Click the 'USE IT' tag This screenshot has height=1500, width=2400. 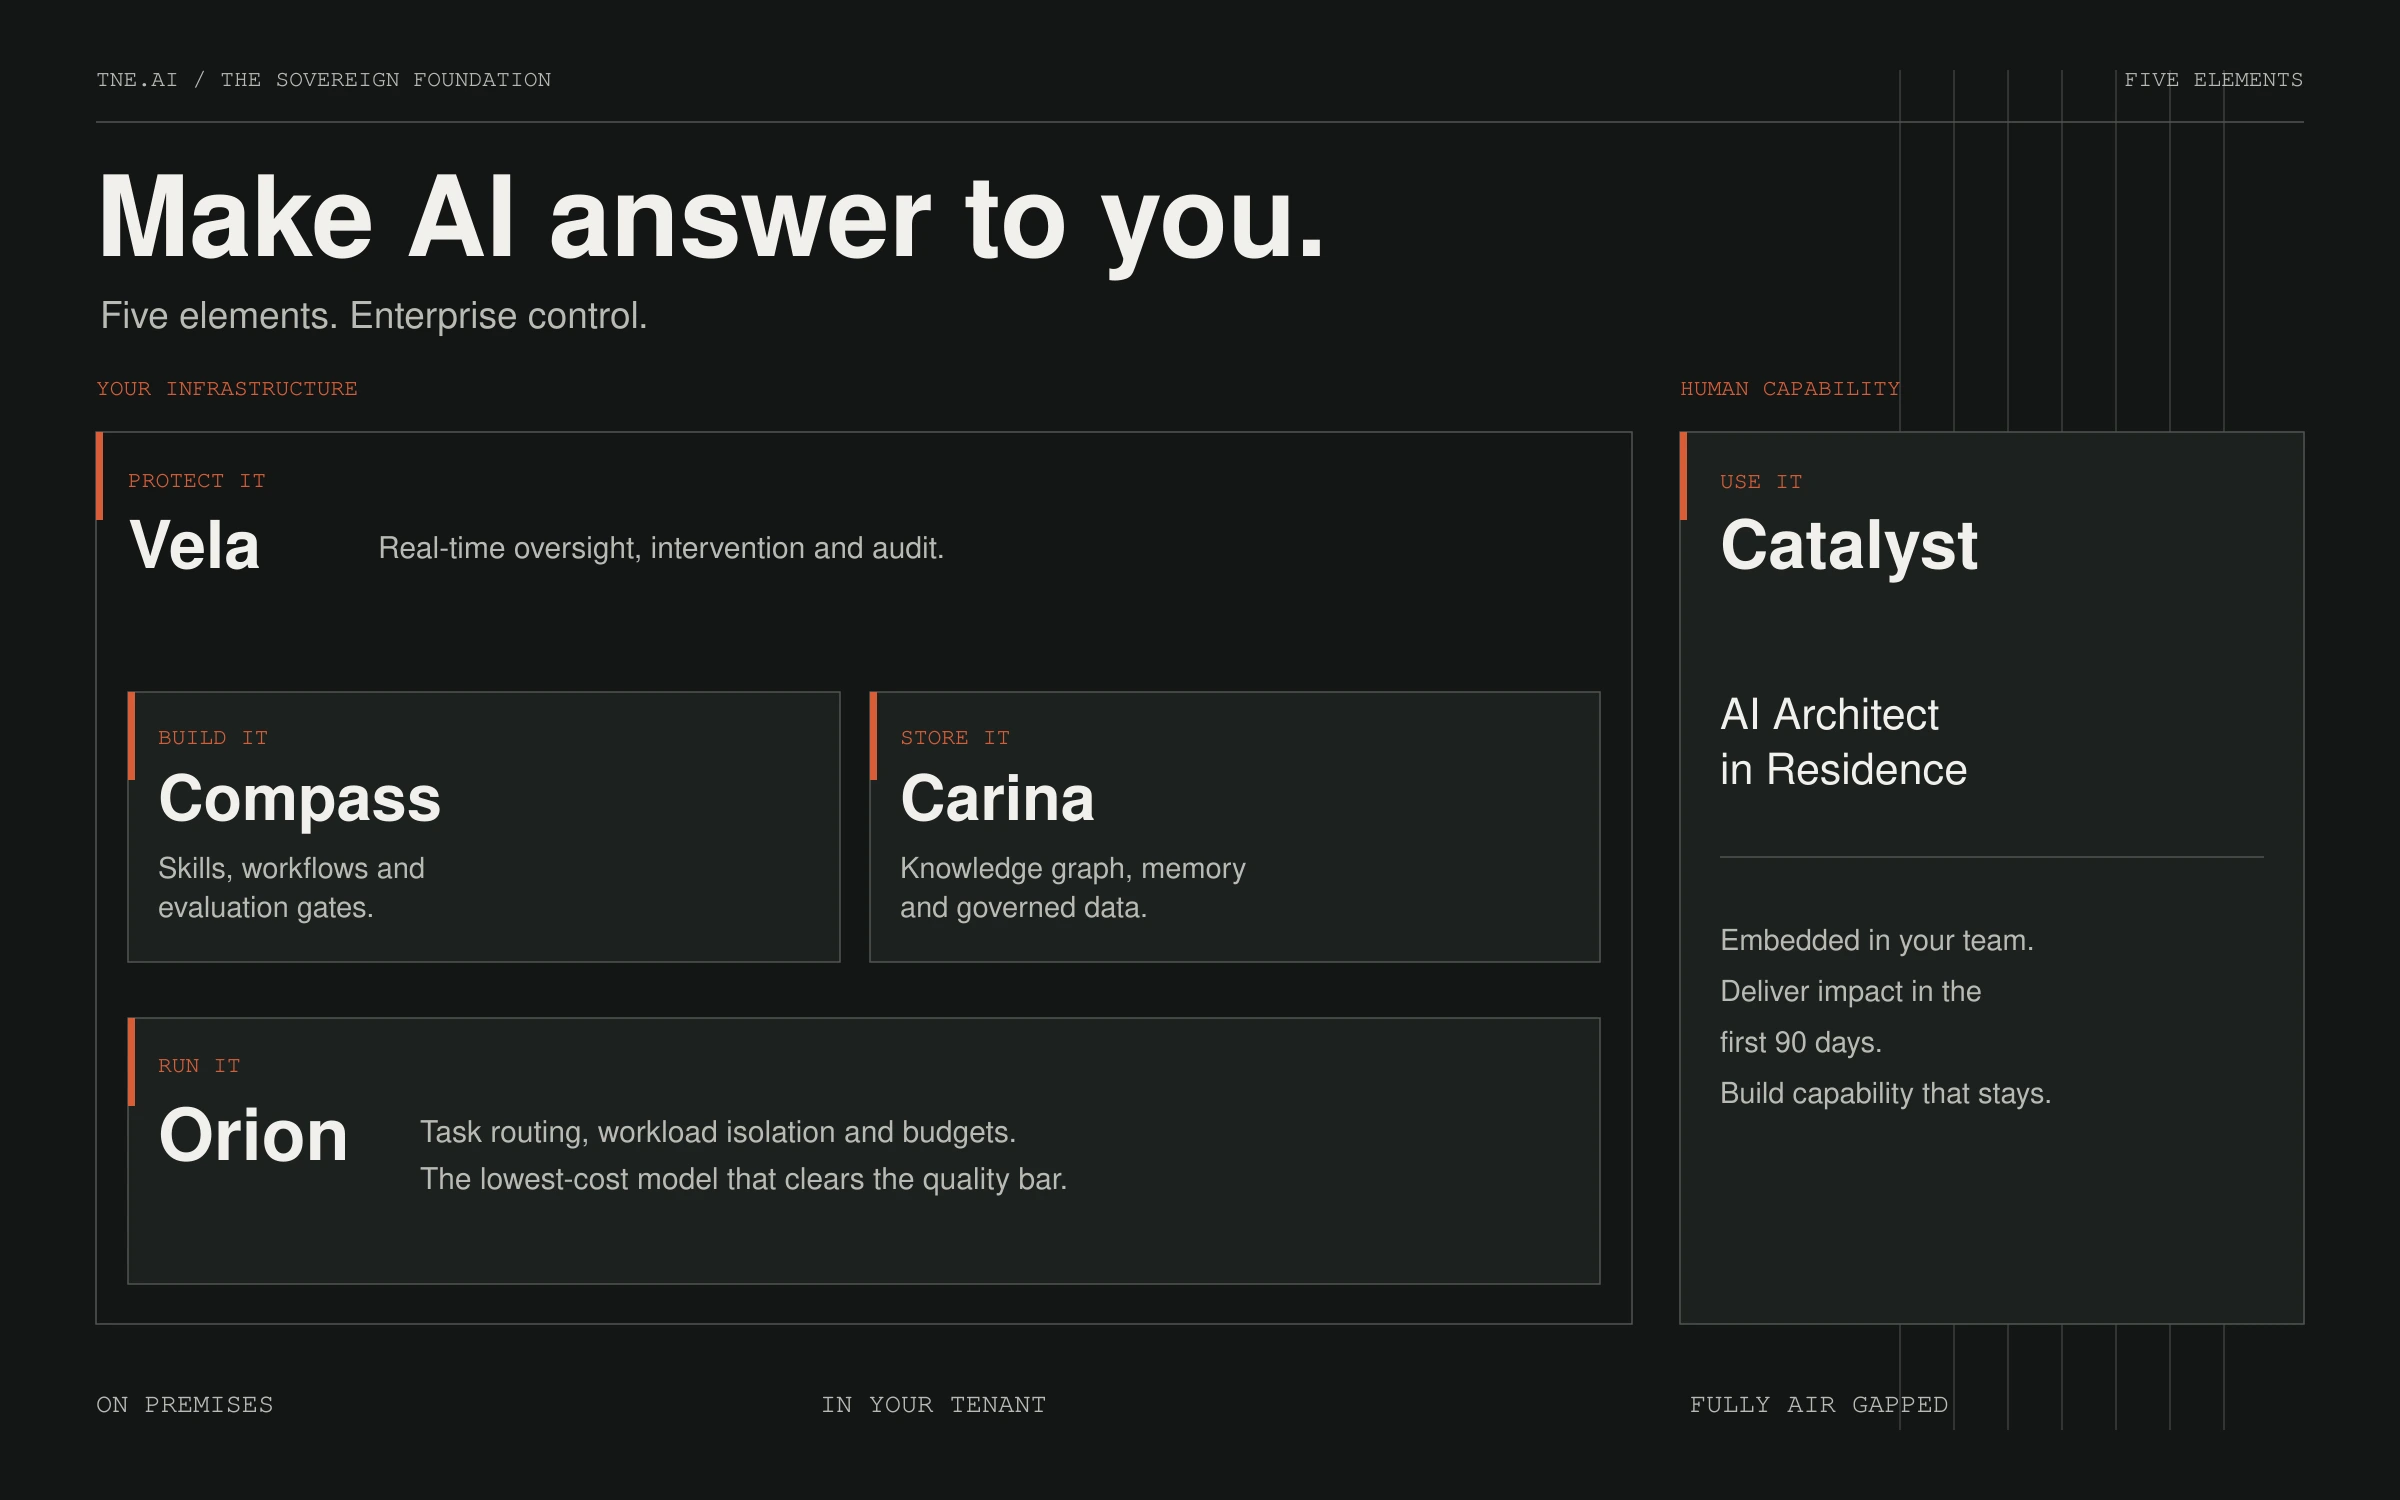(1761, 482)
